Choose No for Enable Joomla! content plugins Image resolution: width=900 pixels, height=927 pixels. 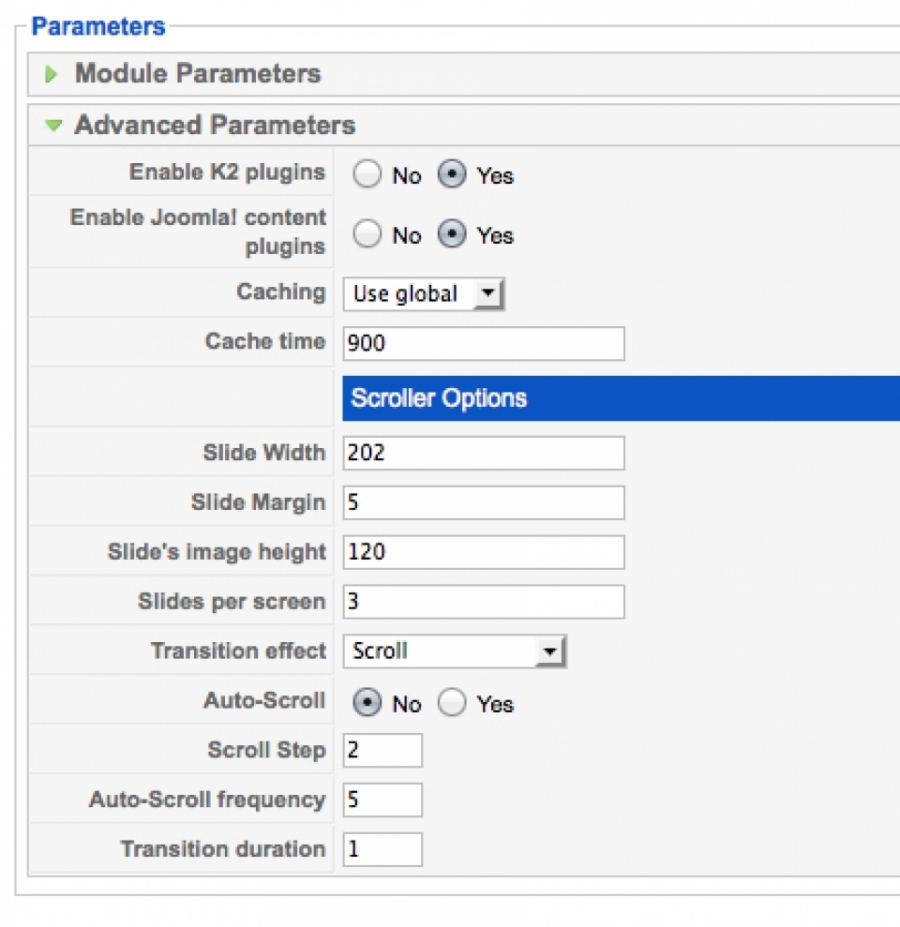[367, 234]
